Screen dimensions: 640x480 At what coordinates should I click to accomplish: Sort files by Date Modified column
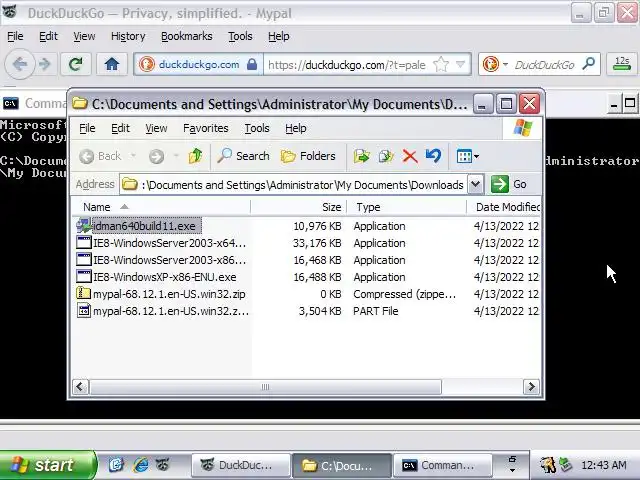coord(504,207)
